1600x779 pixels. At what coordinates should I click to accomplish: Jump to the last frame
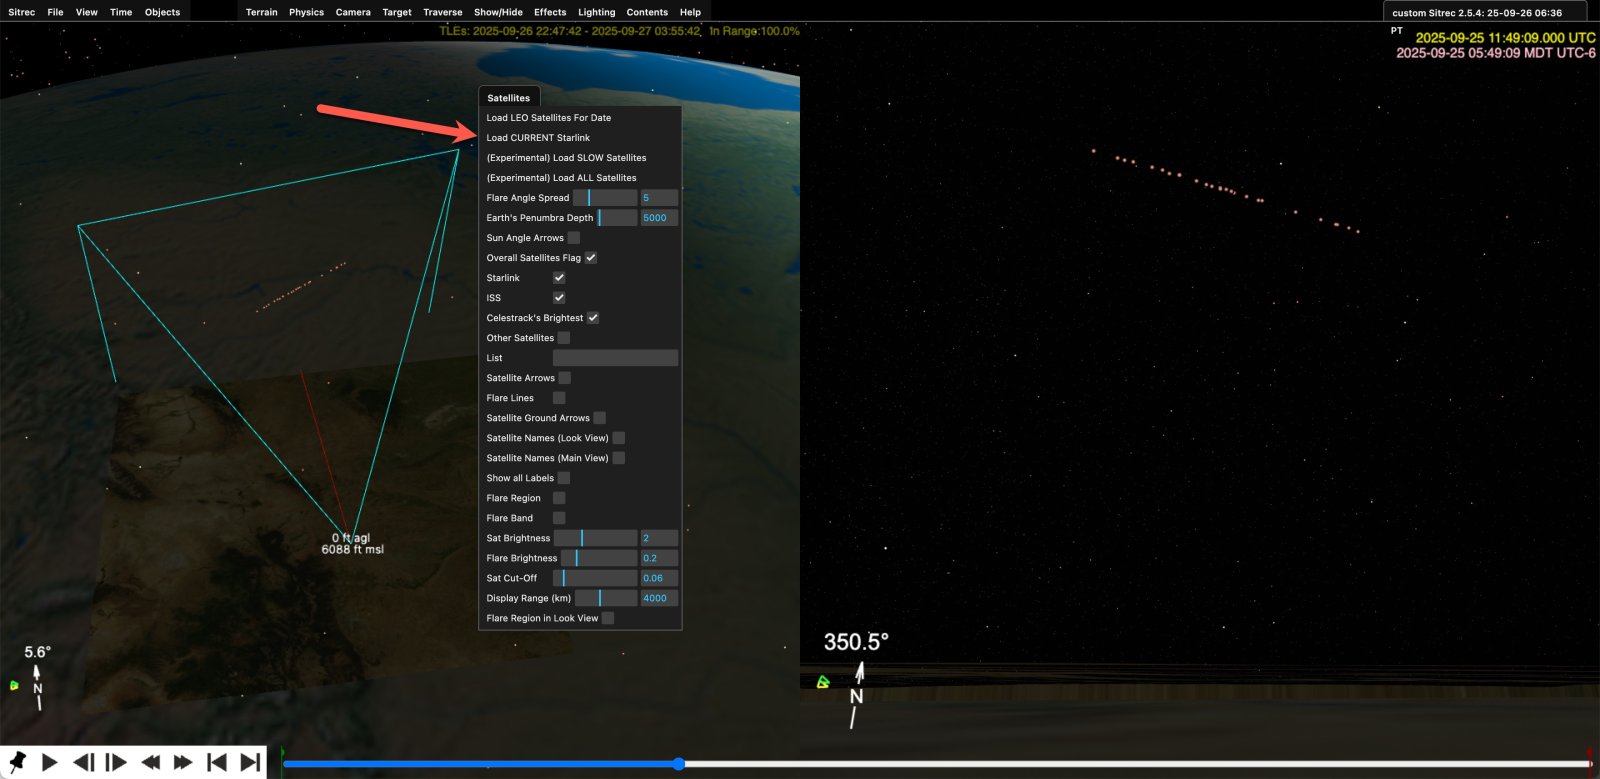[250, 762]
